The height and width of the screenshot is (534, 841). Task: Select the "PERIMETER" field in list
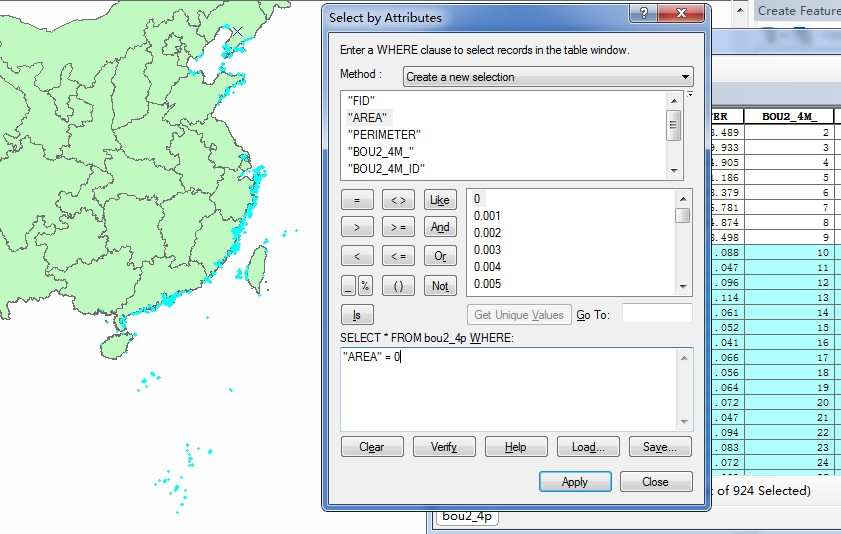(x=384, y=135)
